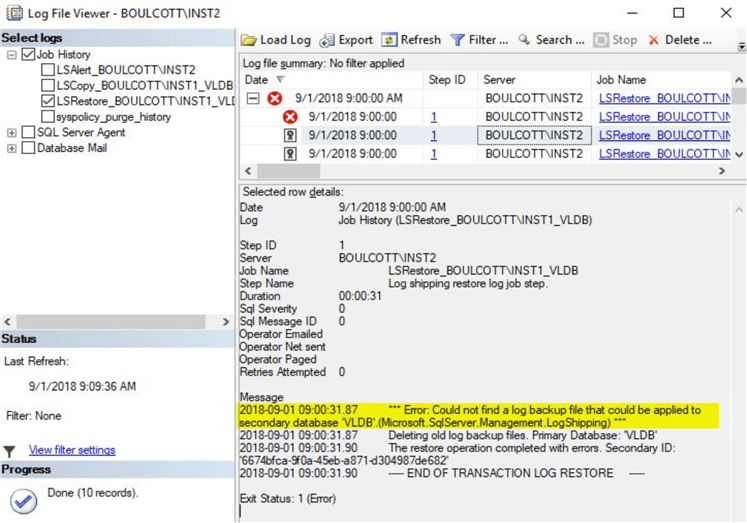Collapse the Job History tree node
747x523 pixels.
11,55
